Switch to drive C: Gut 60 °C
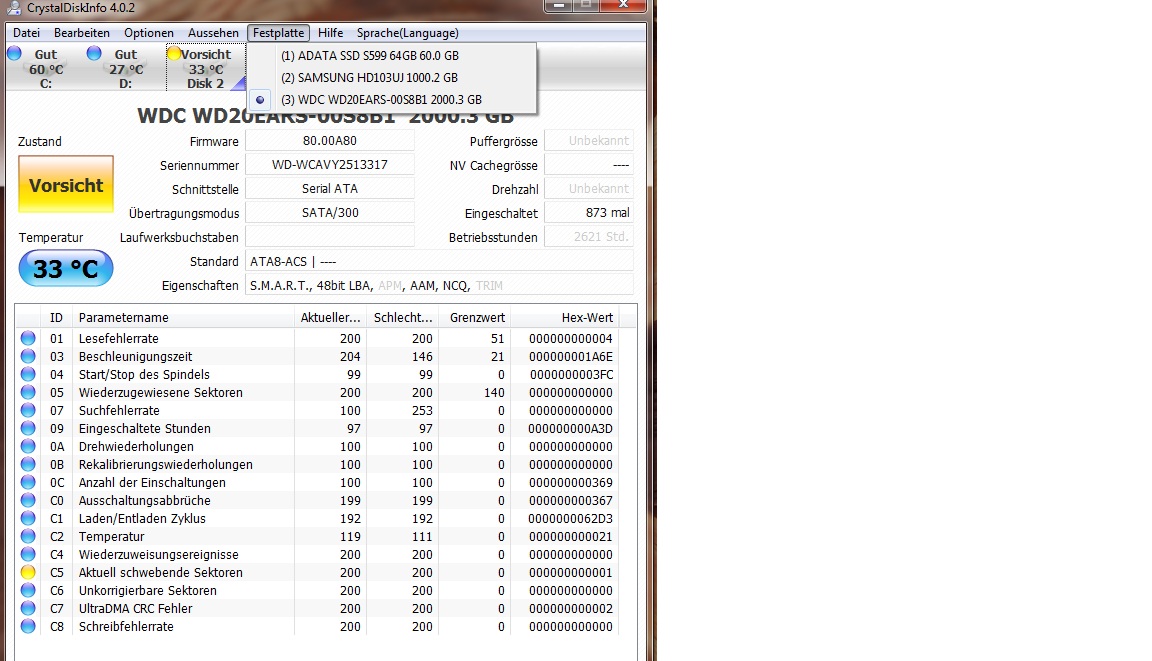Screen dimensions: 1152x661 click(x=46, y=68)
